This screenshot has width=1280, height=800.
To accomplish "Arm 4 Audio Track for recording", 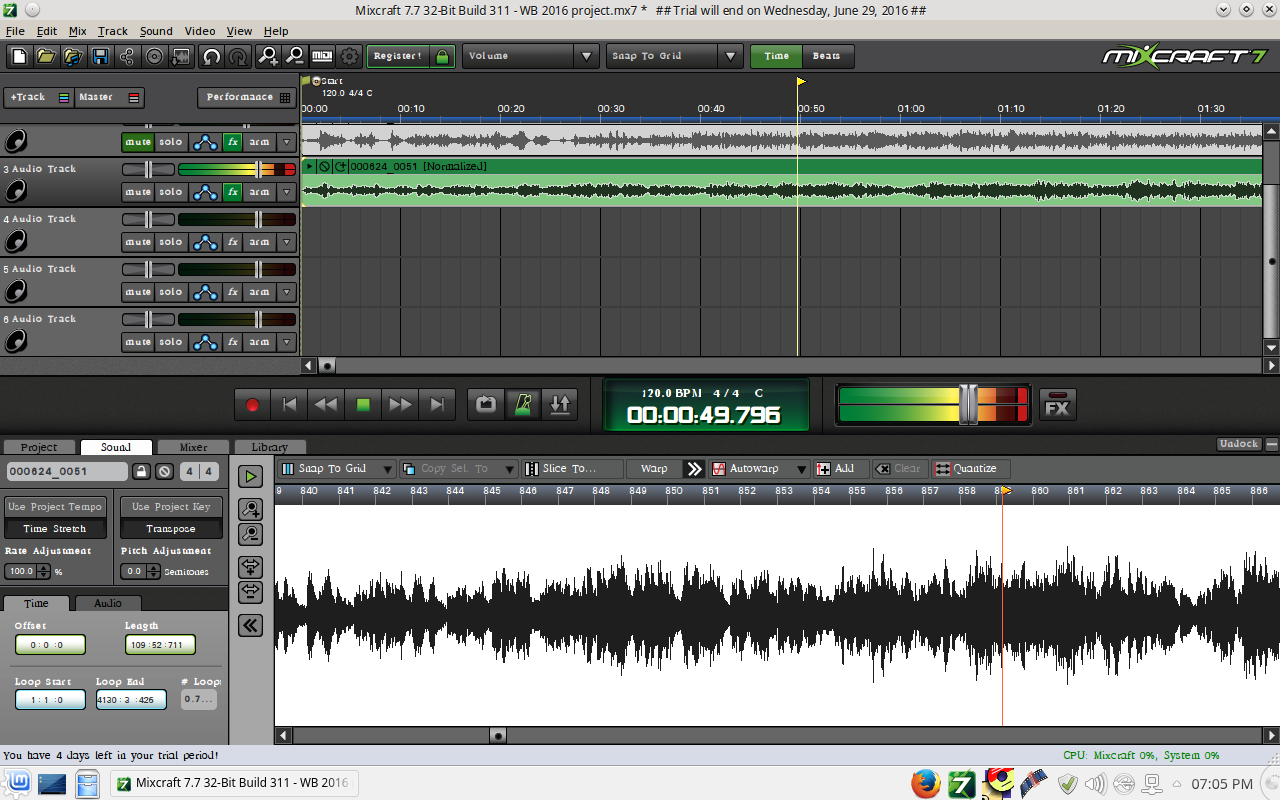I will click(259, 242).
